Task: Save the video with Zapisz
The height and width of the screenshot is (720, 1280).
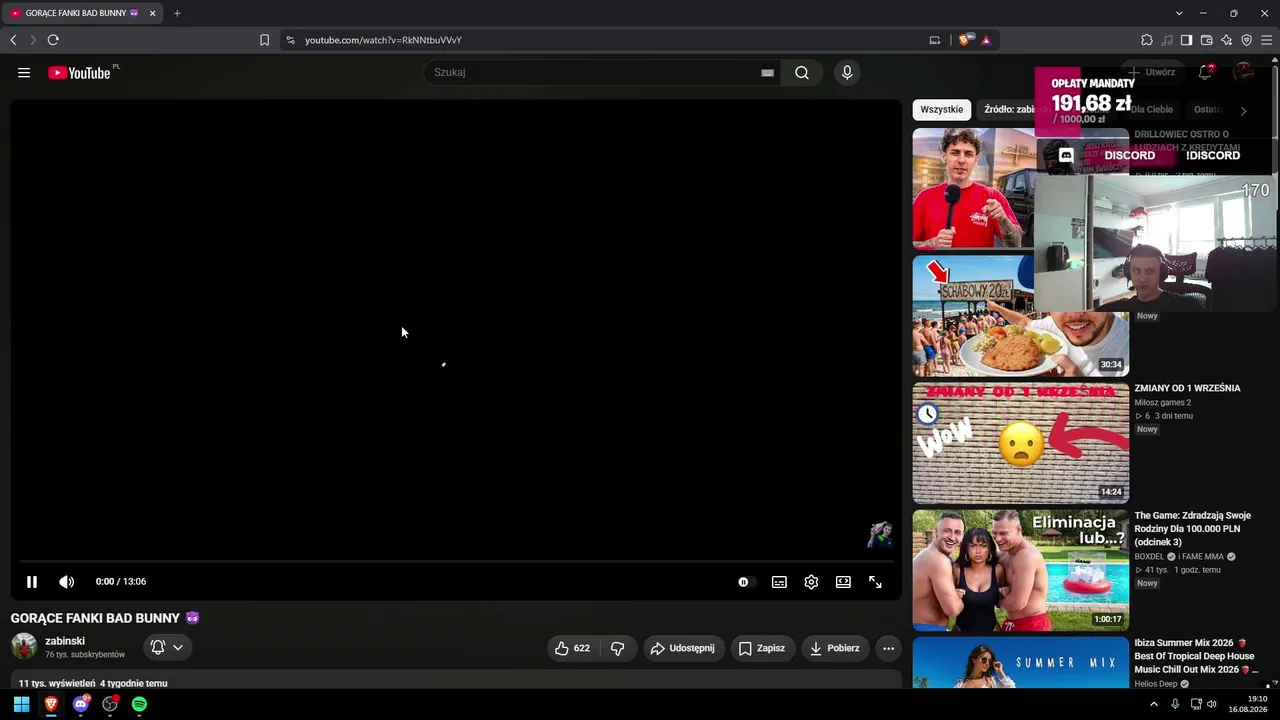Action: tap(761, 648)
